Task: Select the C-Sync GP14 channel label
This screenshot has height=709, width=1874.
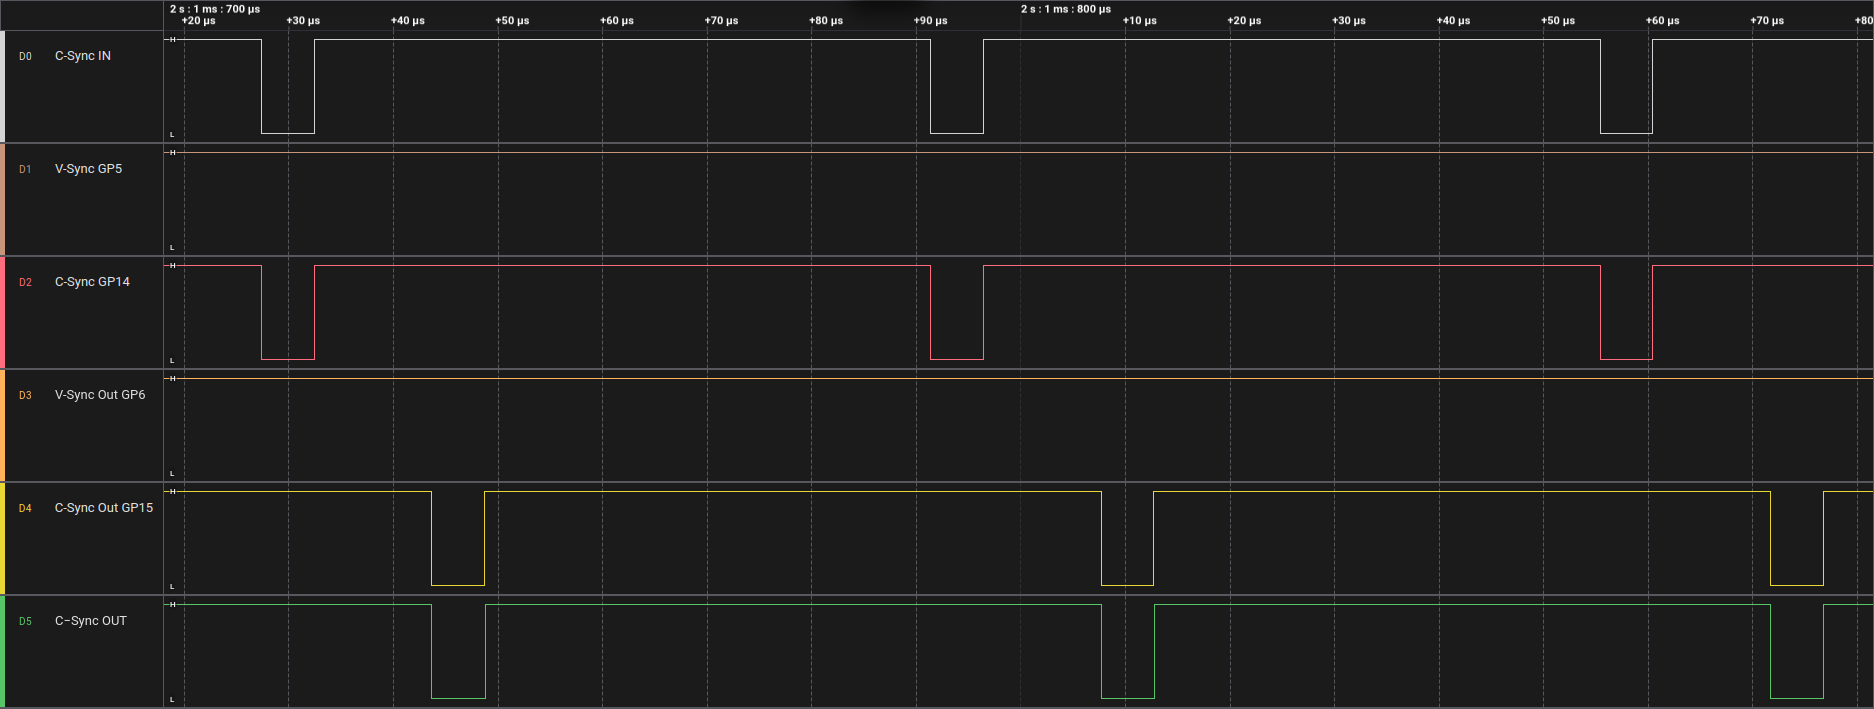Action: click(92, 282)
